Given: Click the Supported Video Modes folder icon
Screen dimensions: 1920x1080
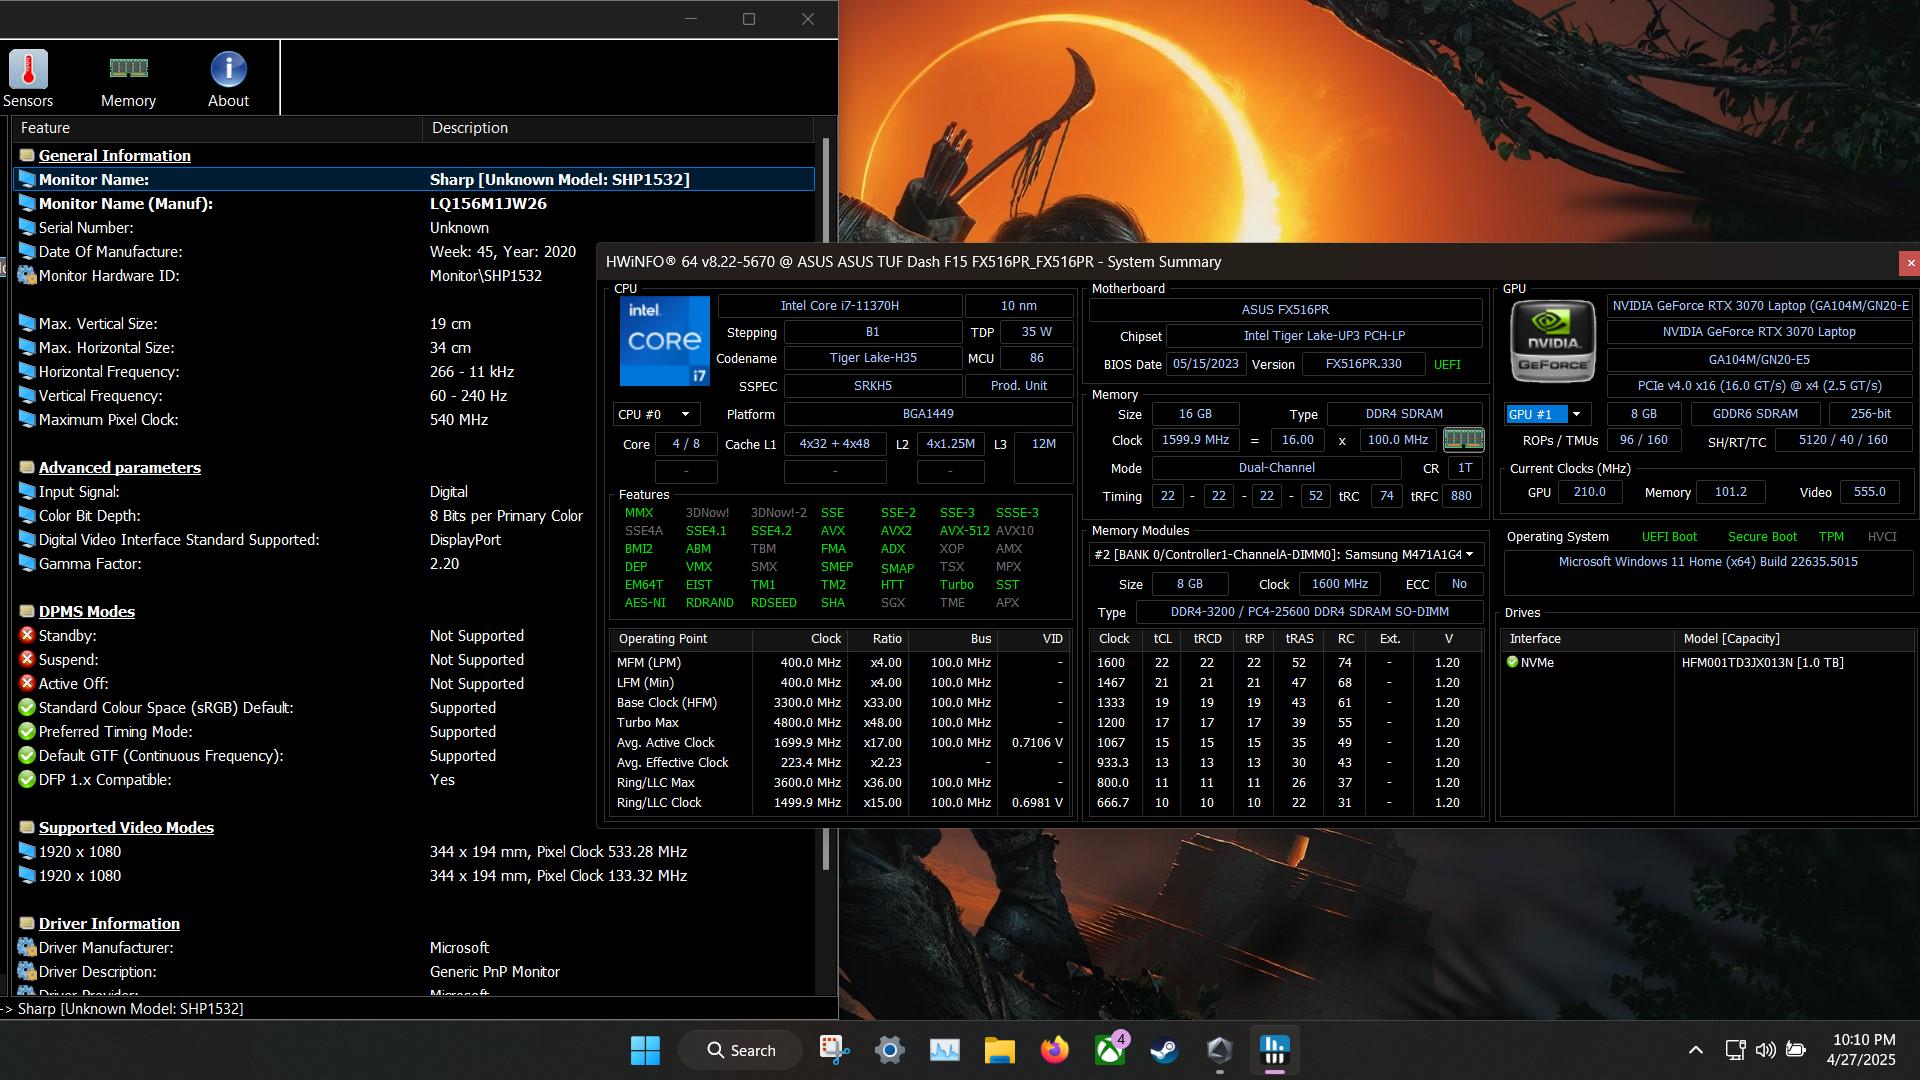Looking at the screenshot, I should [x=27, y=827].
